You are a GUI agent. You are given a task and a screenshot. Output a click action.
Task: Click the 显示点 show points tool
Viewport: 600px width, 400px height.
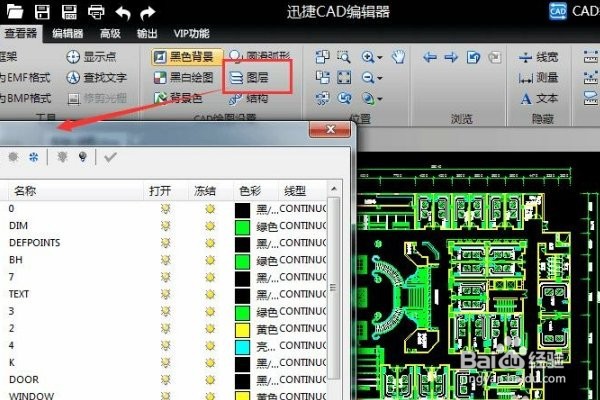(91, 57)
